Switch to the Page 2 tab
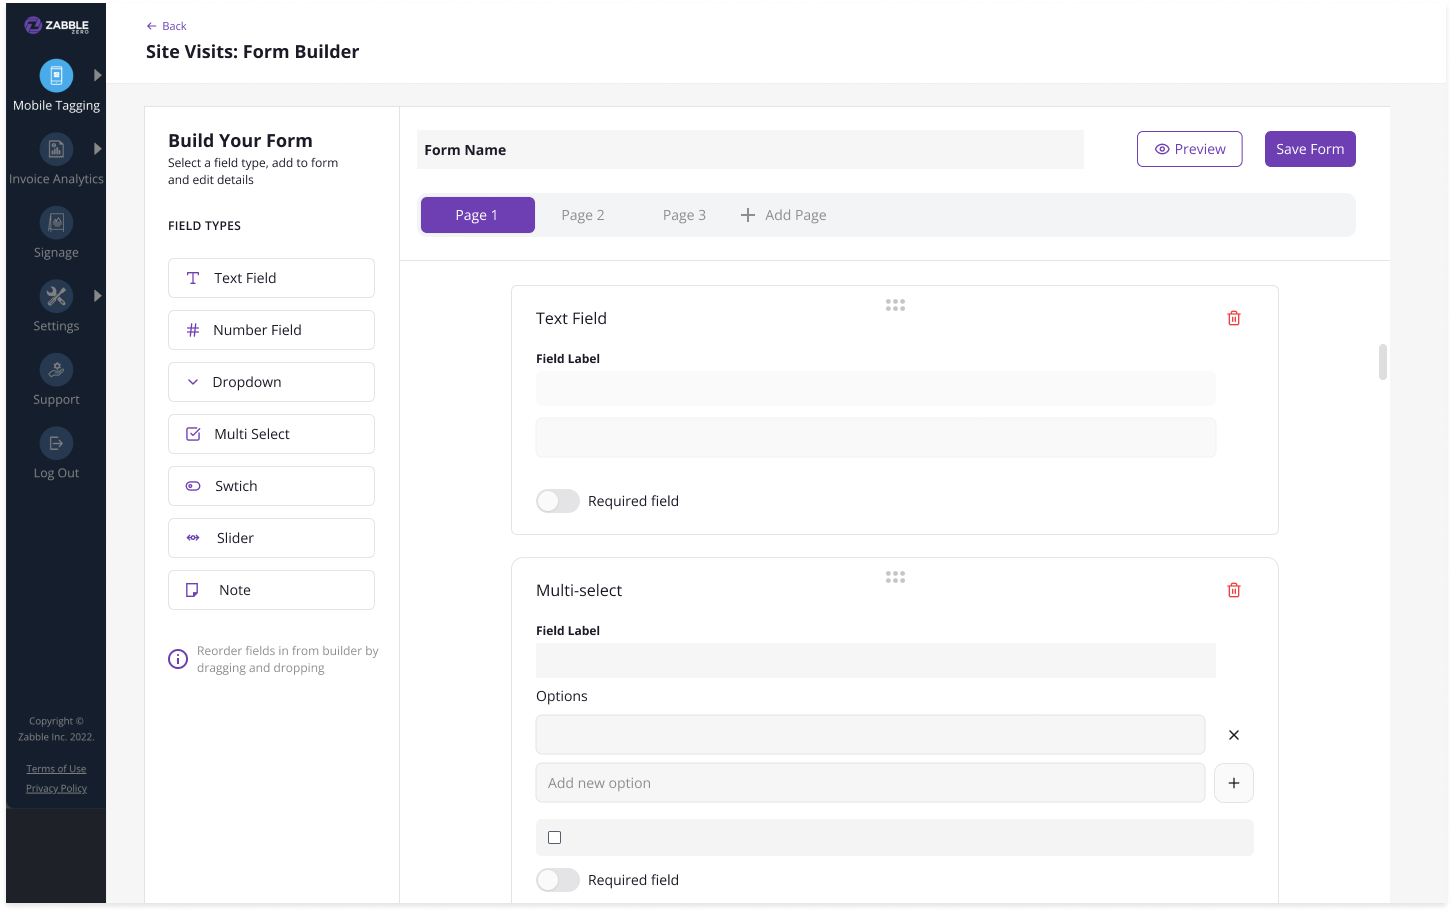This screenshot has height=912, width=1452. click(x=582, y=215)
